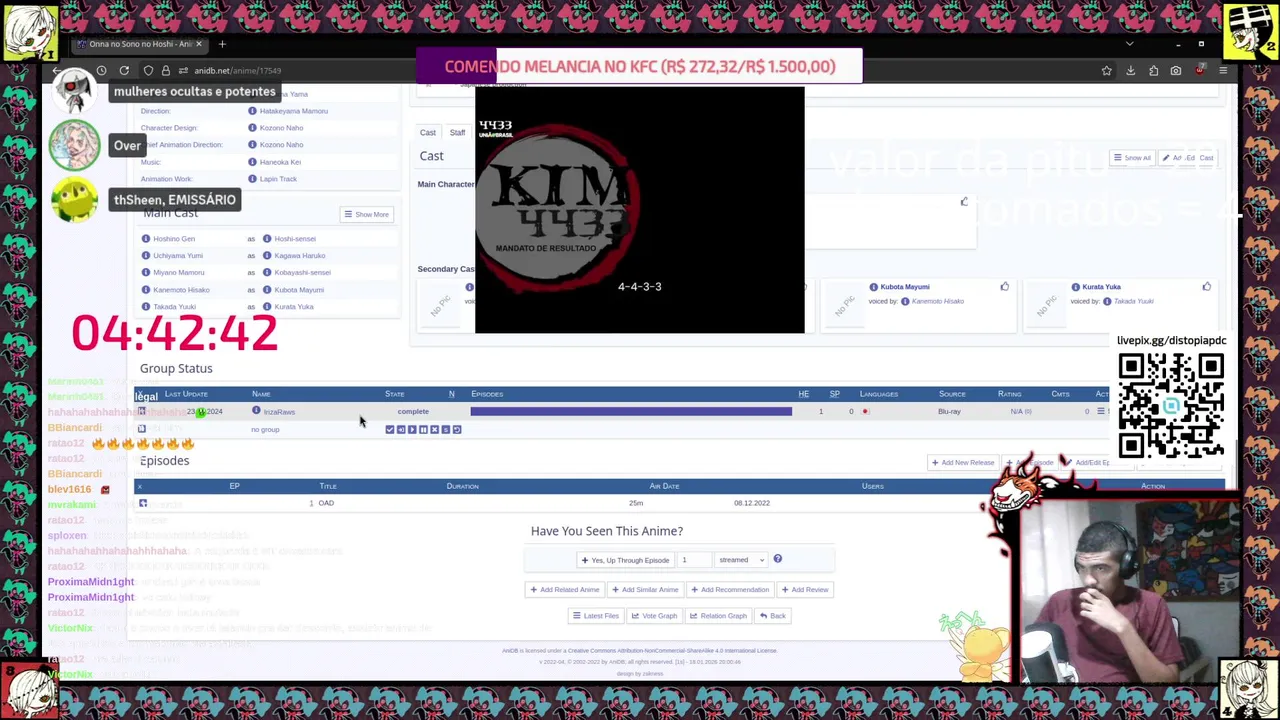This screenshot has width=1280, height=720.
Task: Open Latest Files
Action: 596,616
